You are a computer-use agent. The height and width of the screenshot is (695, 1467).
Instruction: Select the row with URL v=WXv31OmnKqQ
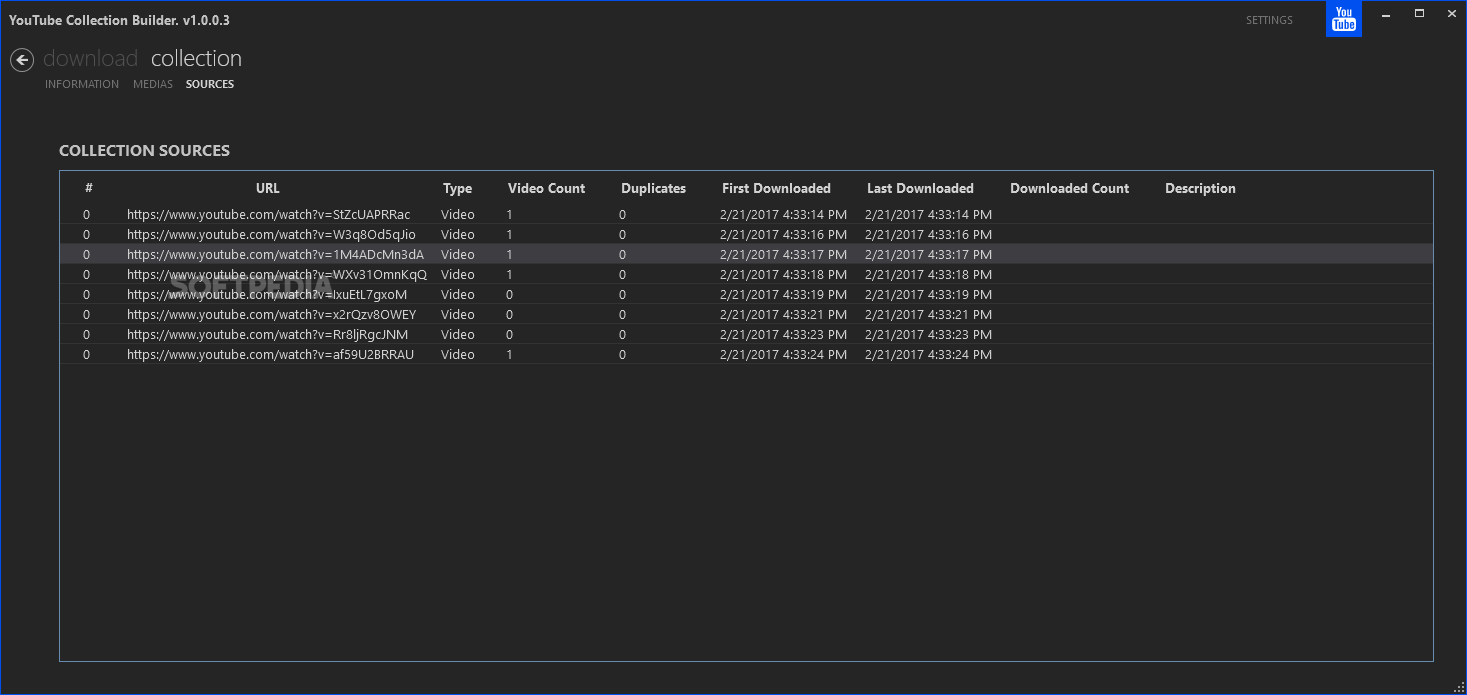tap(746, 274)
